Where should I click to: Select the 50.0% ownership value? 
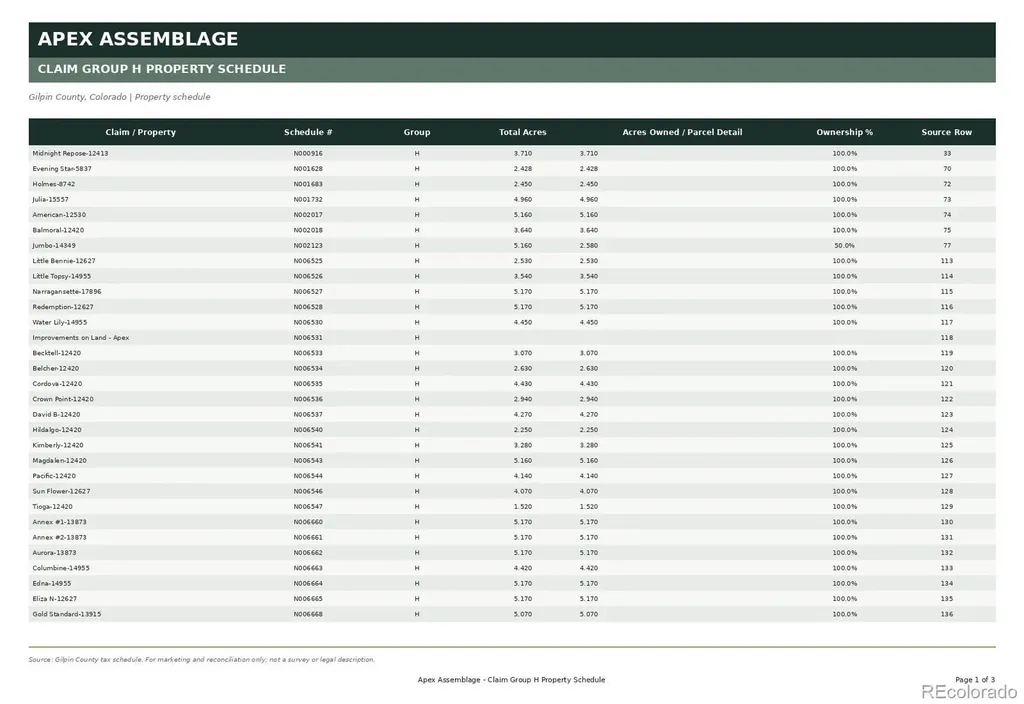(844, 246)
